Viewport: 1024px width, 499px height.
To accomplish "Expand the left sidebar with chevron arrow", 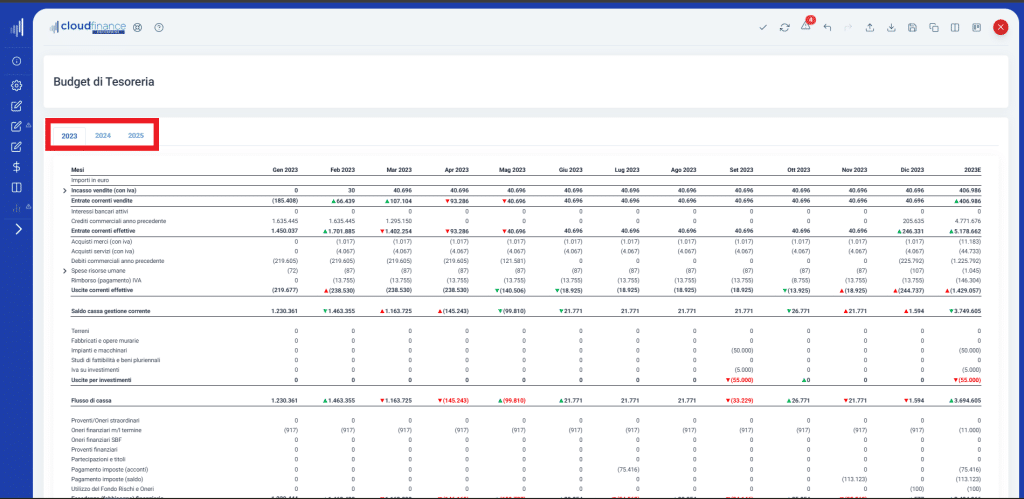I will (16, 229).
